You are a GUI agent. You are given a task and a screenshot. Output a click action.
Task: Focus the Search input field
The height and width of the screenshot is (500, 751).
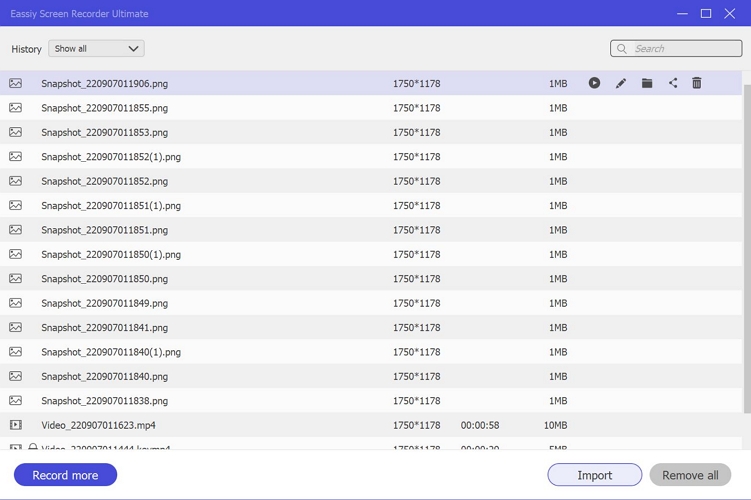tap(685, 48)
